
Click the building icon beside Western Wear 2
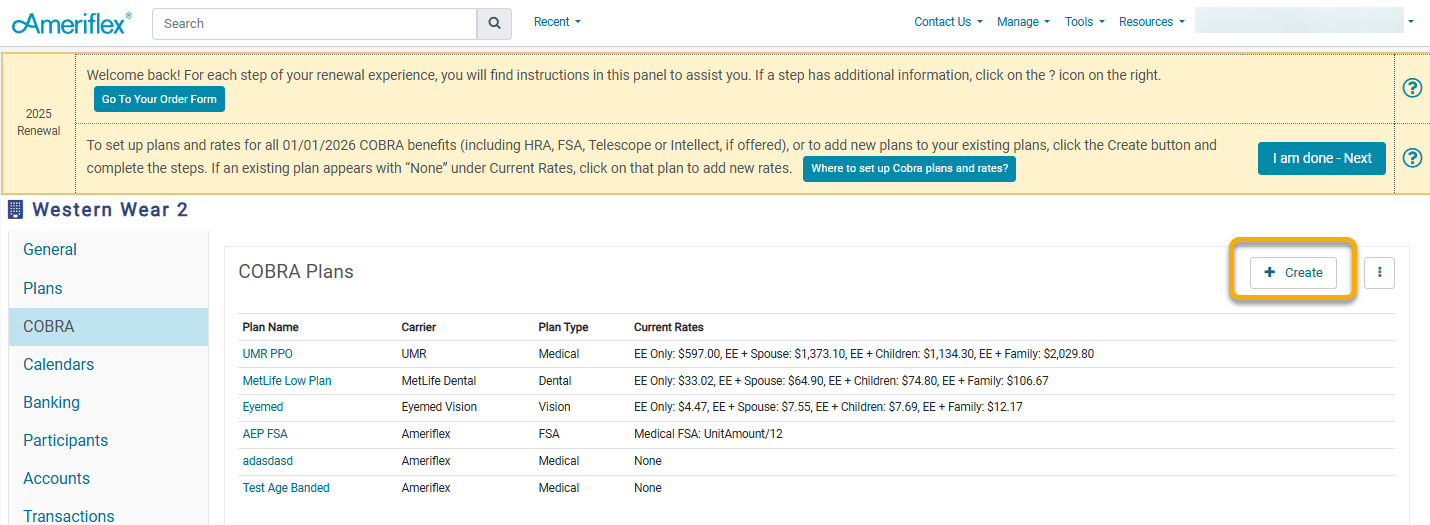15,210
